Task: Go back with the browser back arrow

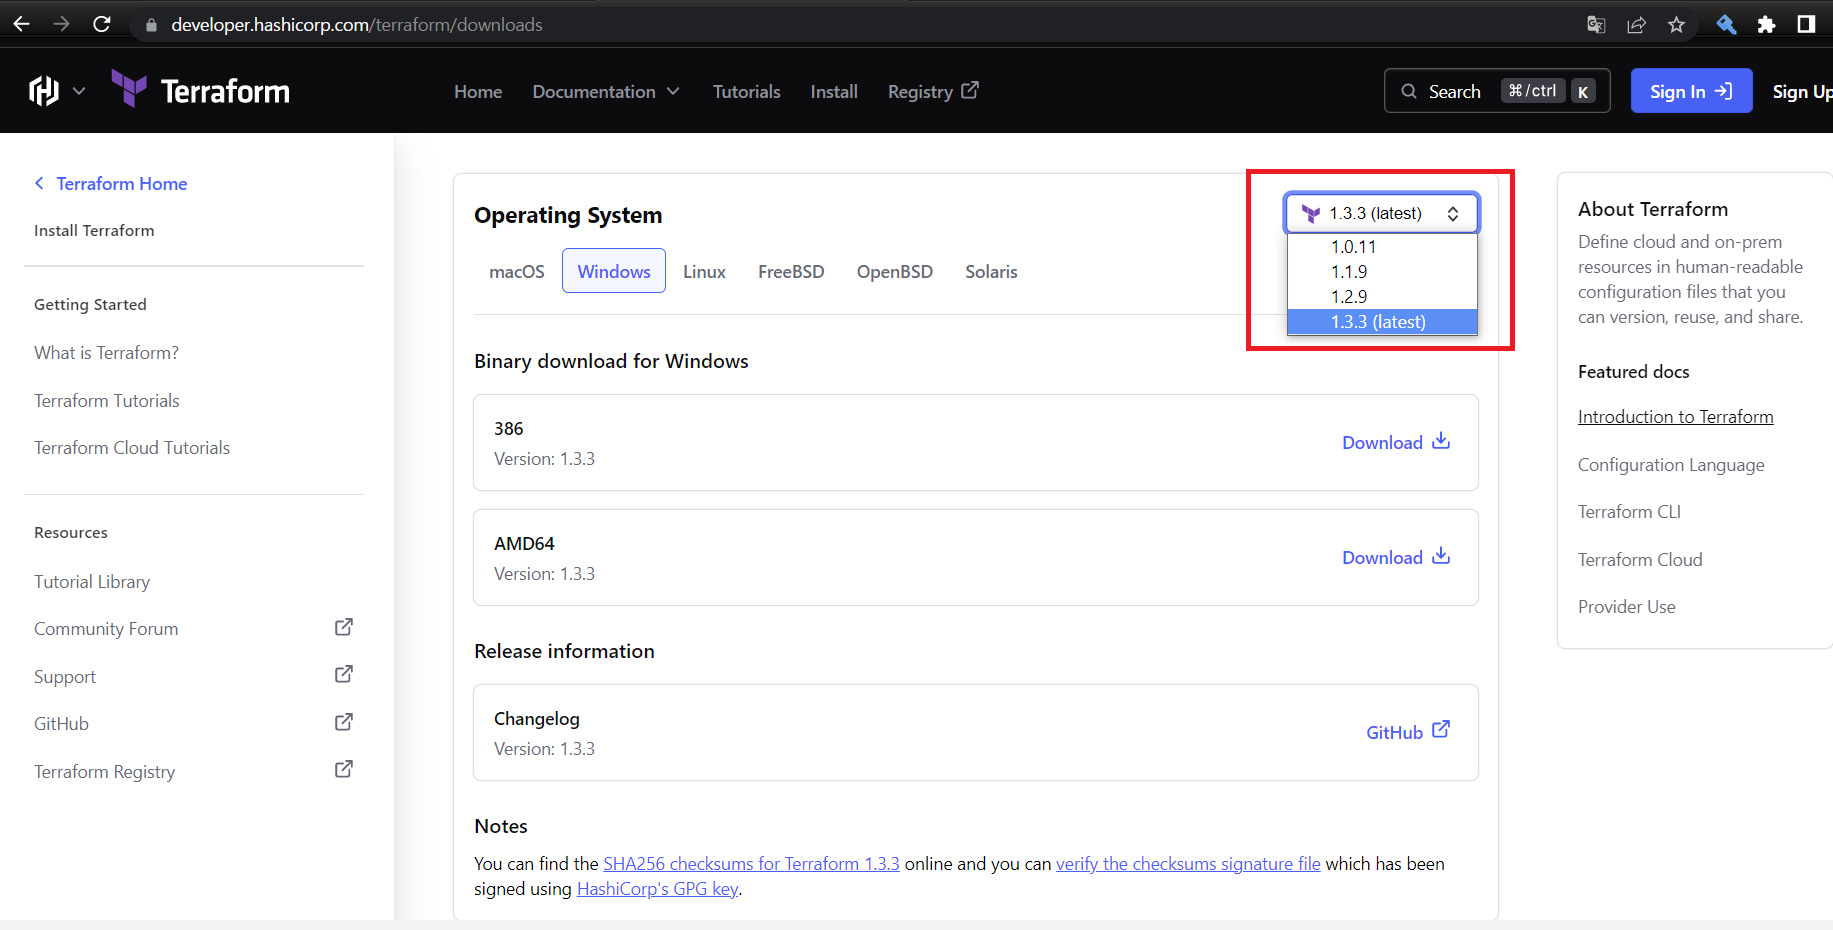Action: point(21,24)
